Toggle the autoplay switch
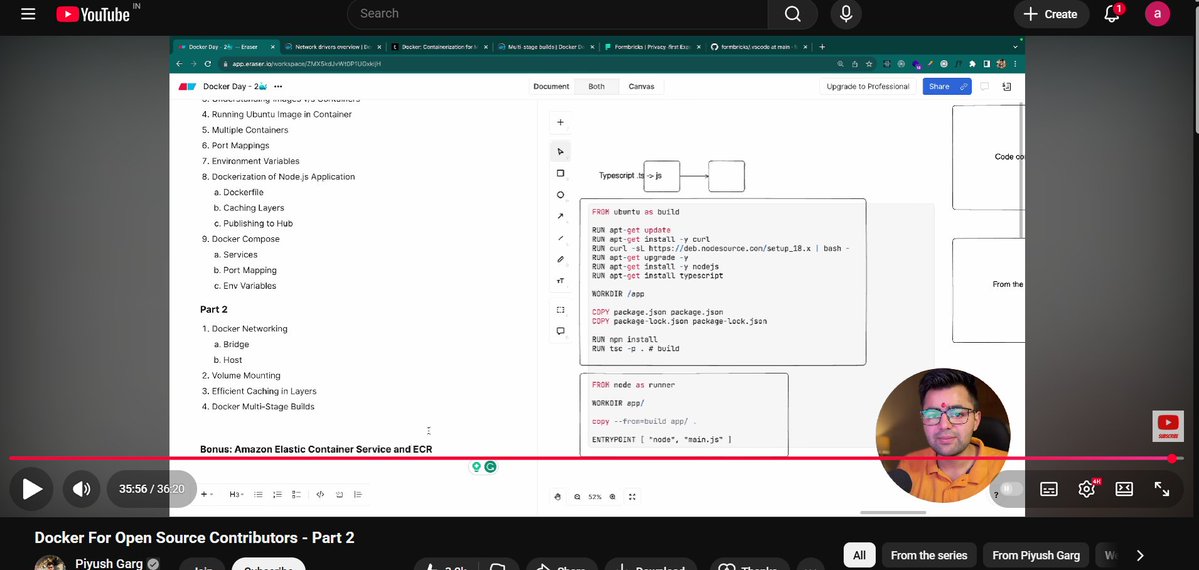This screenshot has width=1199, height=570. 1011,489
